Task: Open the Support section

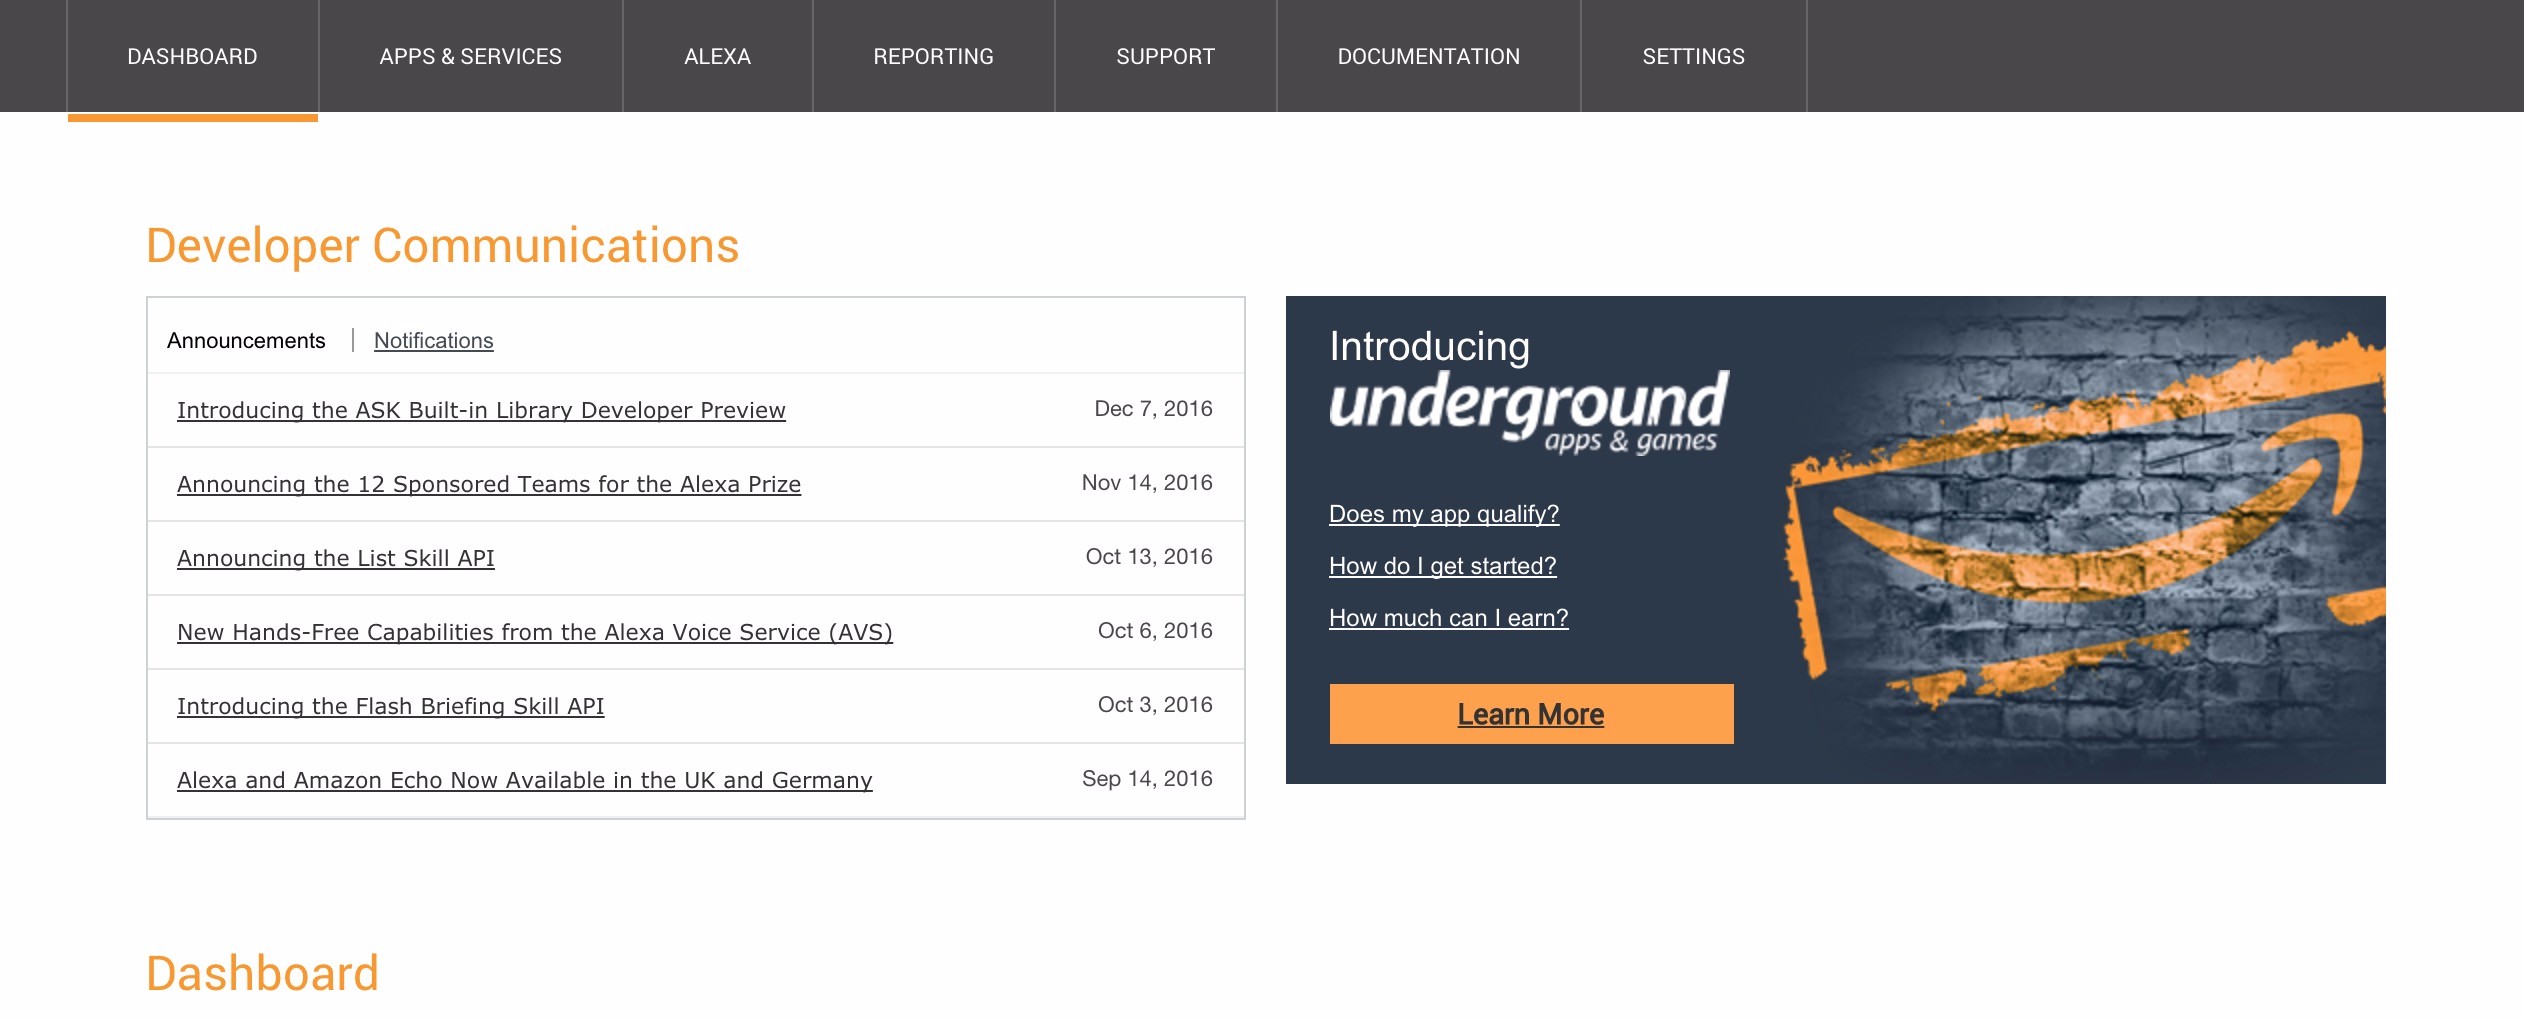Action: pyautogui.click(x=1165, y=57)
